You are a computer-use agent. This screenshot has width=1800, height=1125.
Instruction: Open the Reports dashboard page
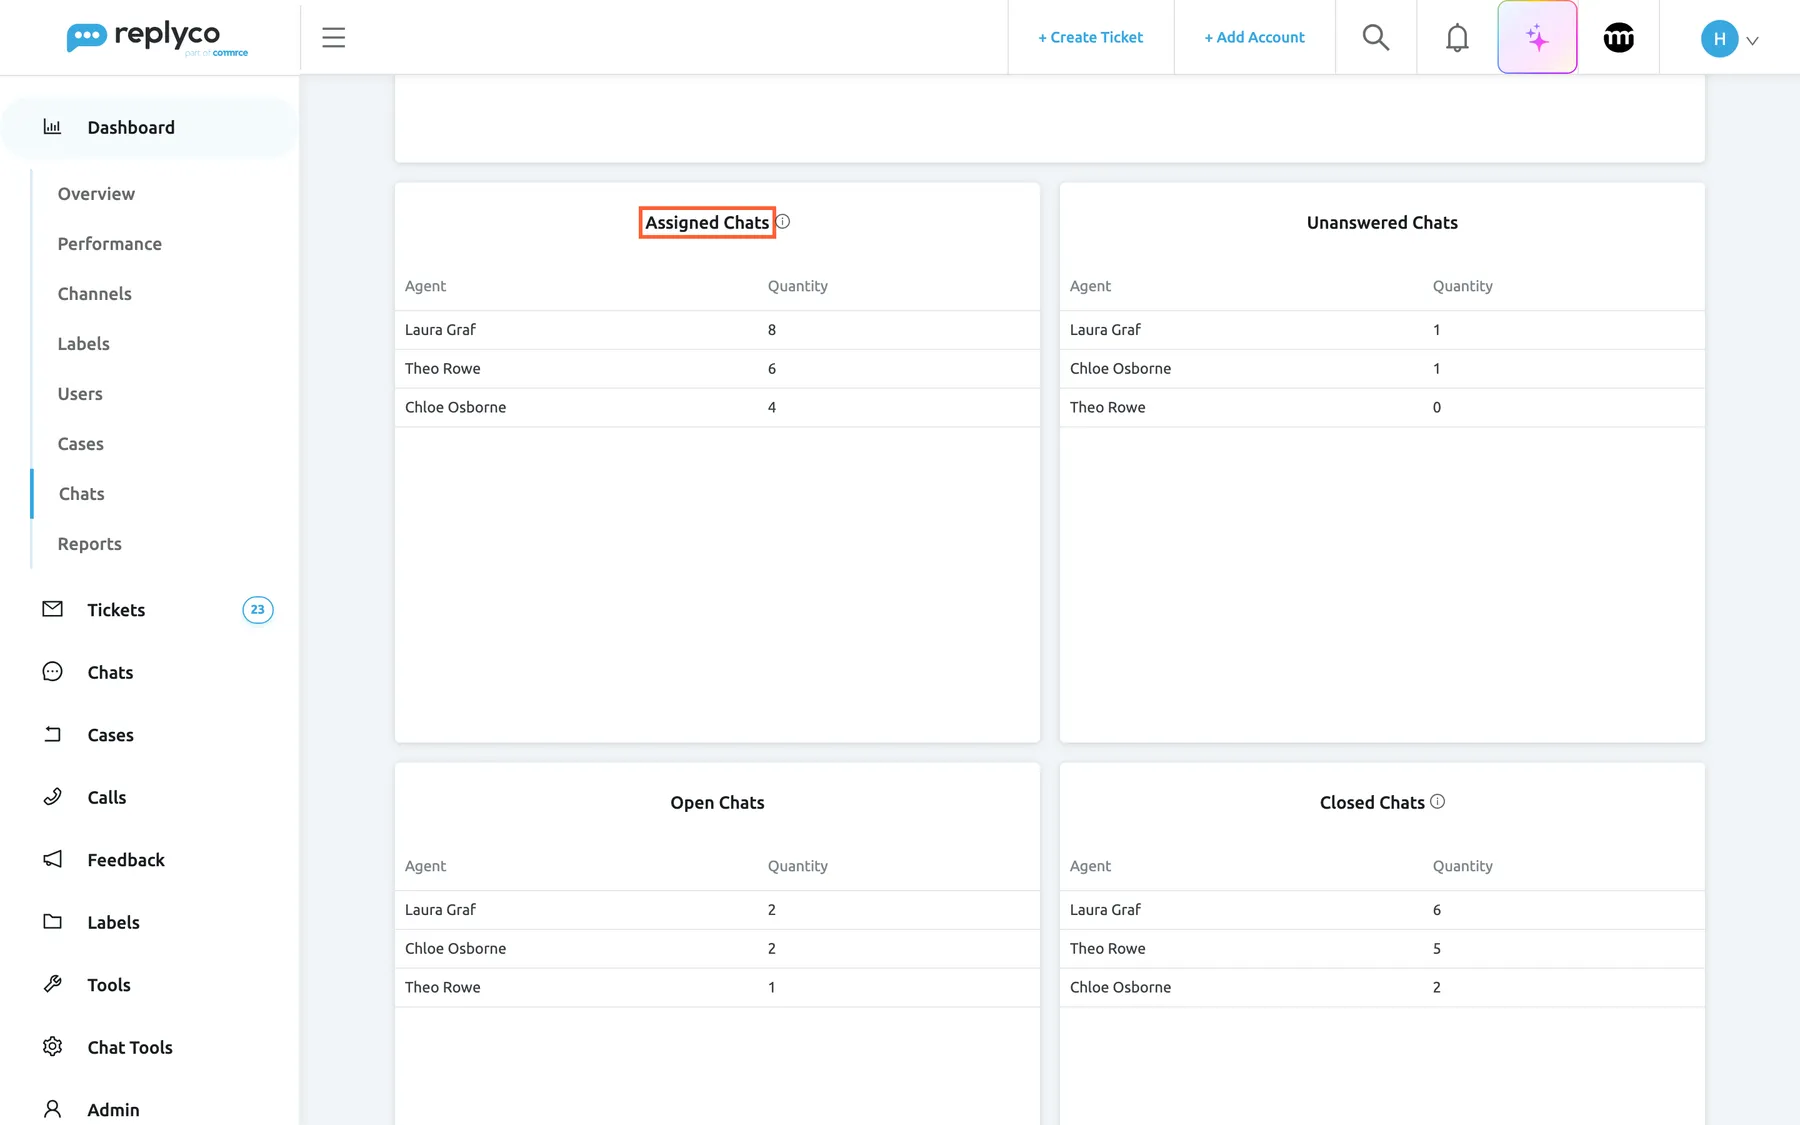pyautogui.click(x=89, y=544)
